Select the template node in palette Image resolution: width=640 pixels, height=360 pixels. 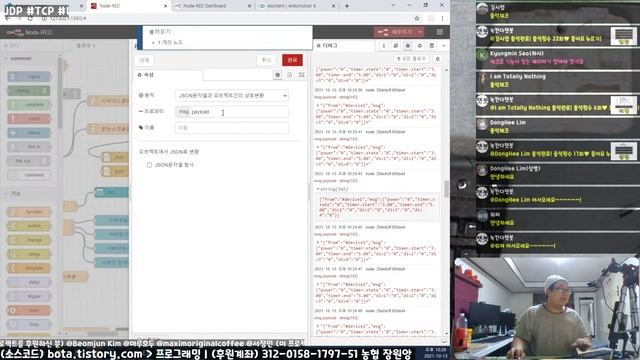tap(29, 268)
